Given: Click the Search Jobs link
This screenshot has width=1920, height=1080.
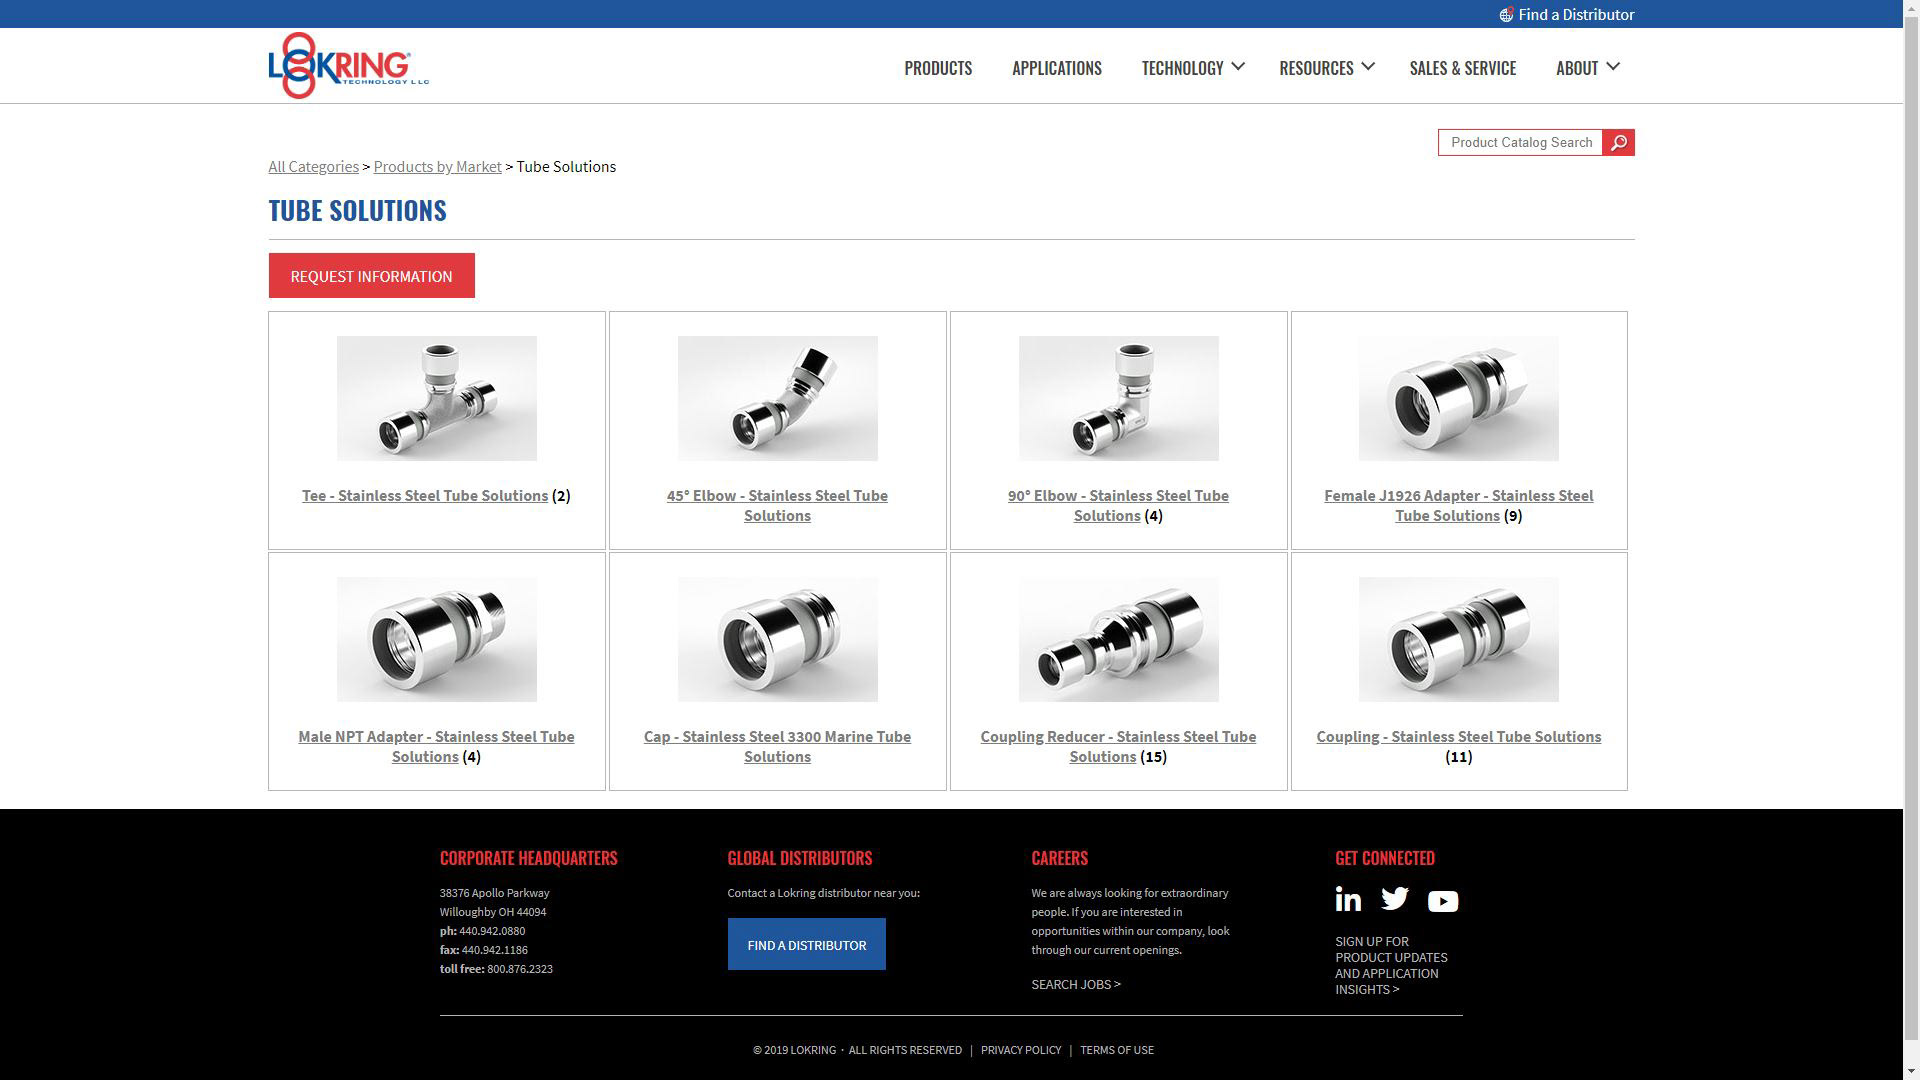Looking at the screenshot, I should pyautogui.click(x=1075, y=985).
